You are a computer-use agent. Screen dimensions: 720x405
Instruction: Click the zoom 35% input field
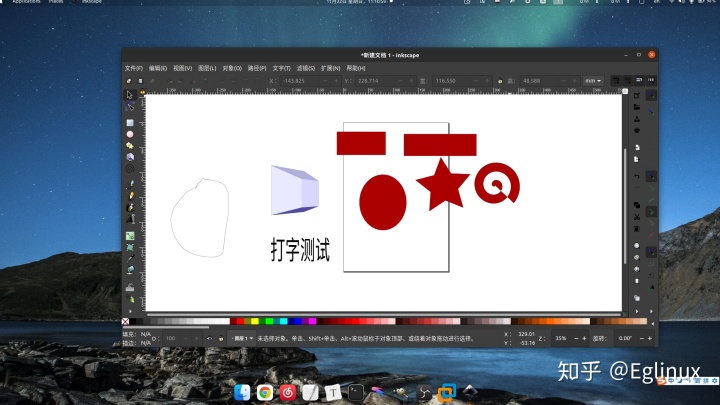(x=561, y=338)
